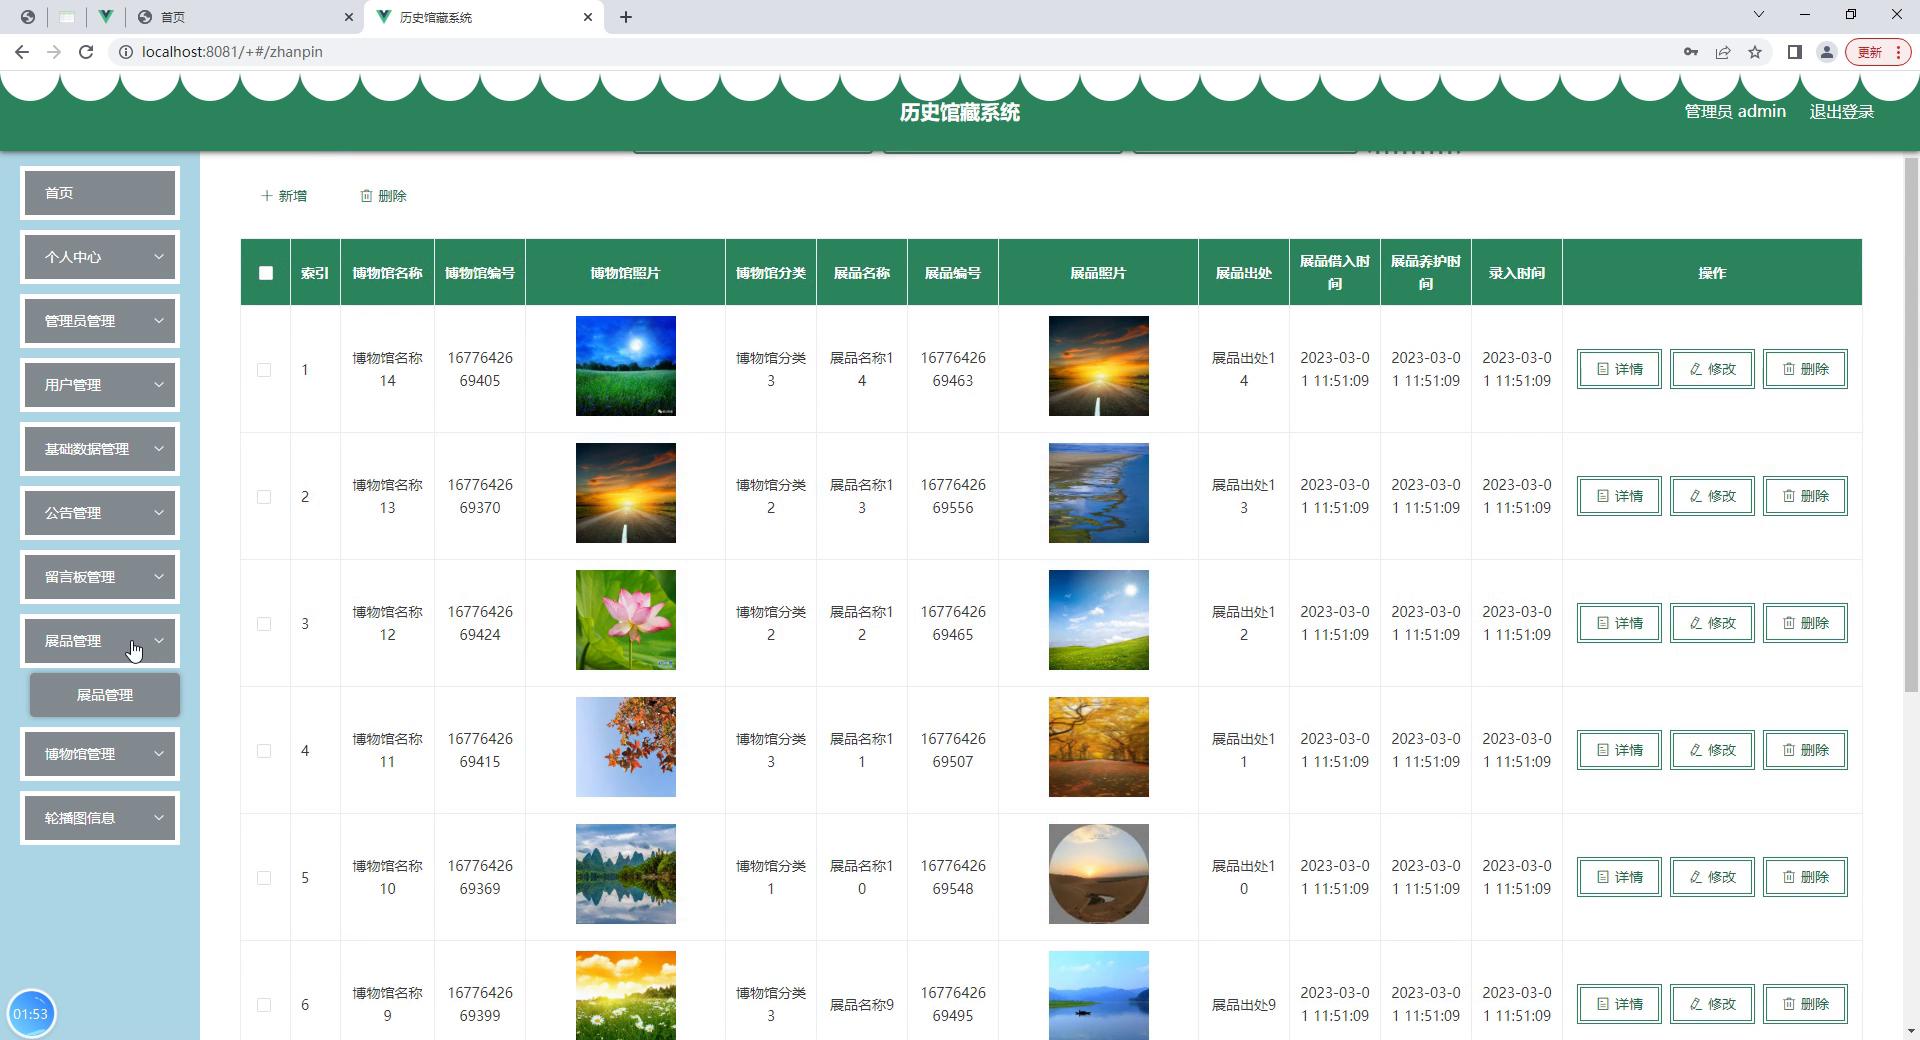Check the checkbox for row 2
This screenshot has width=1920, height=1040.
point(264,497)
